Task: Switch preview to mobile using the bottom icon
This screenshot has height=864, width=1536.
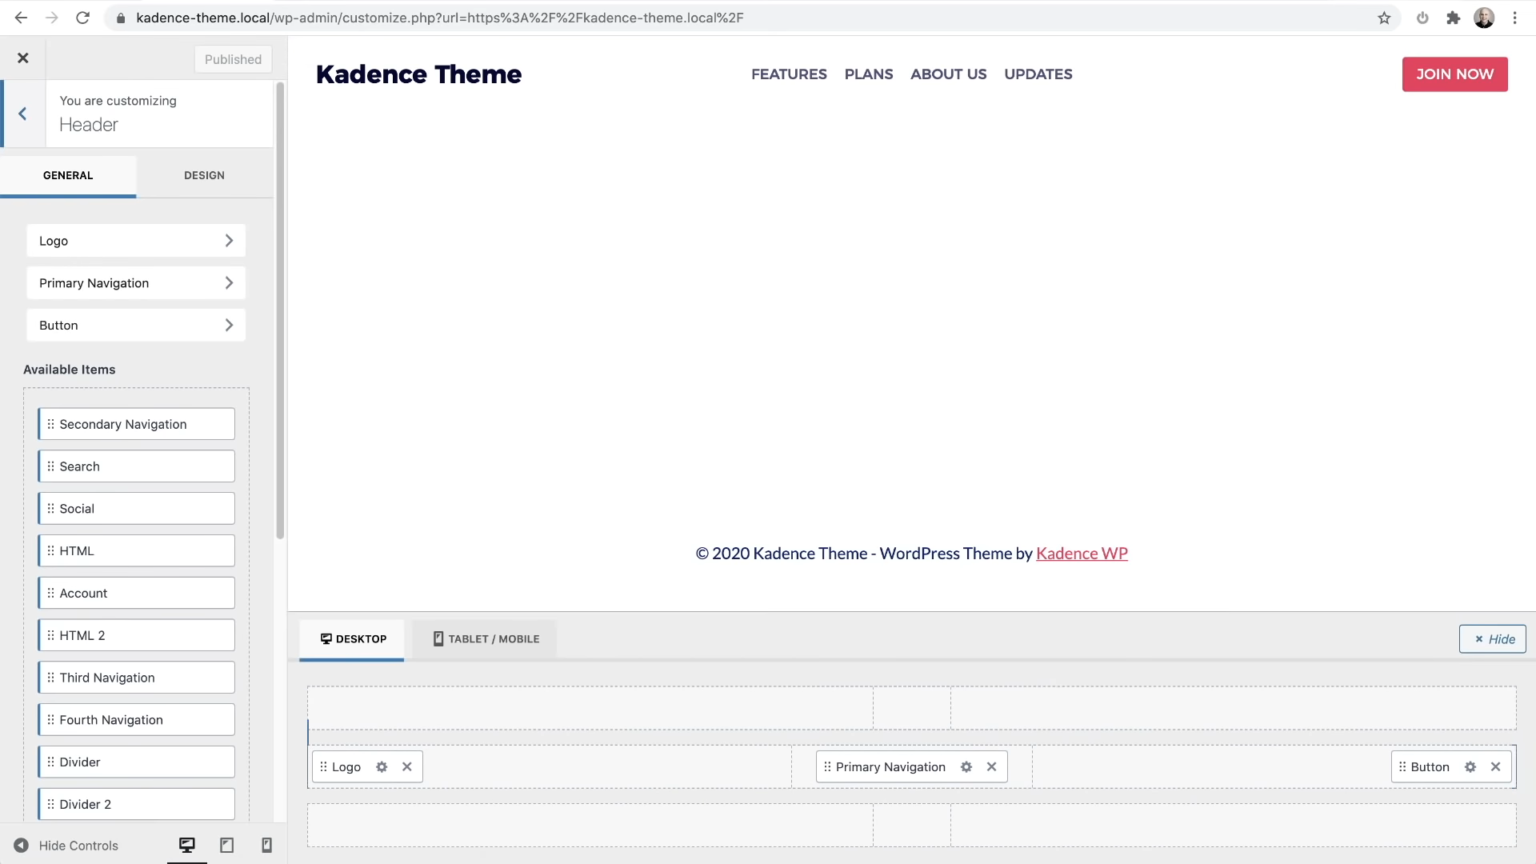Action: [266, 845]
